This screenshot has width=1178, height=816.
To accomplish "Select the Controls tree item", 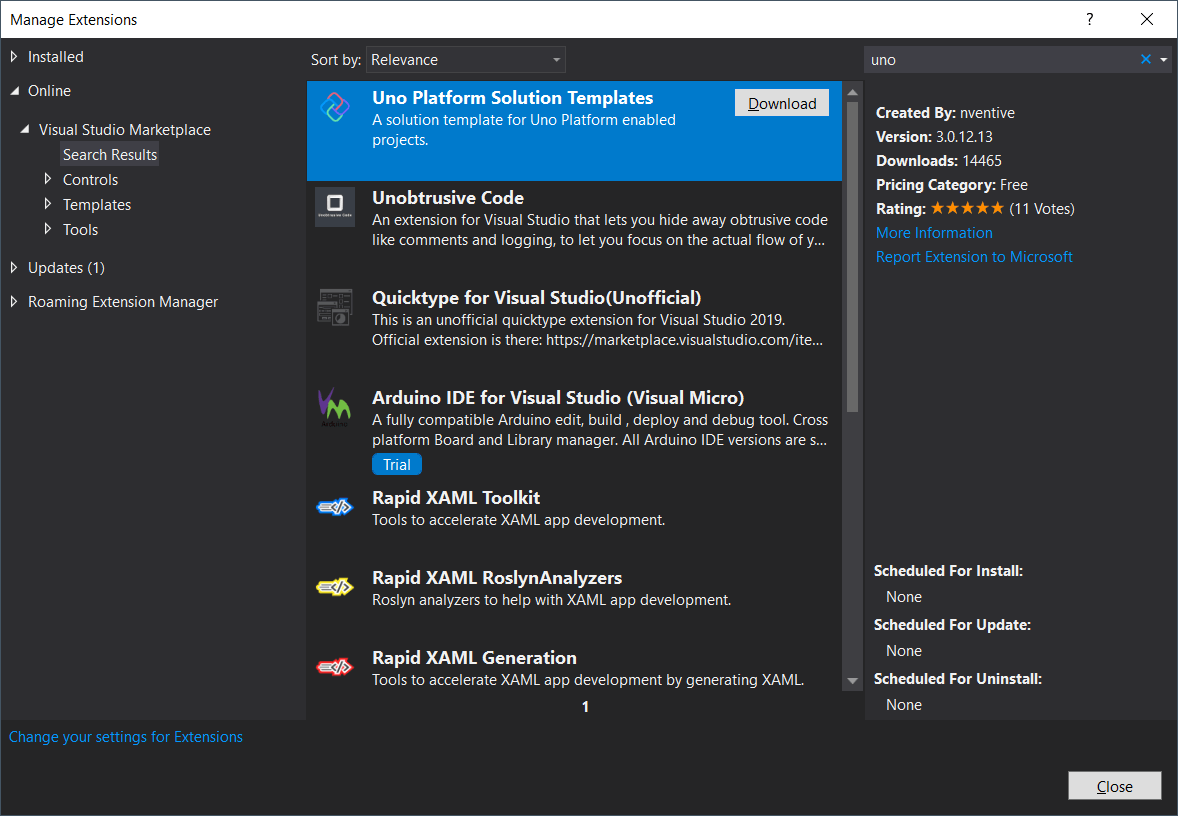I will (x=90, y=180).
